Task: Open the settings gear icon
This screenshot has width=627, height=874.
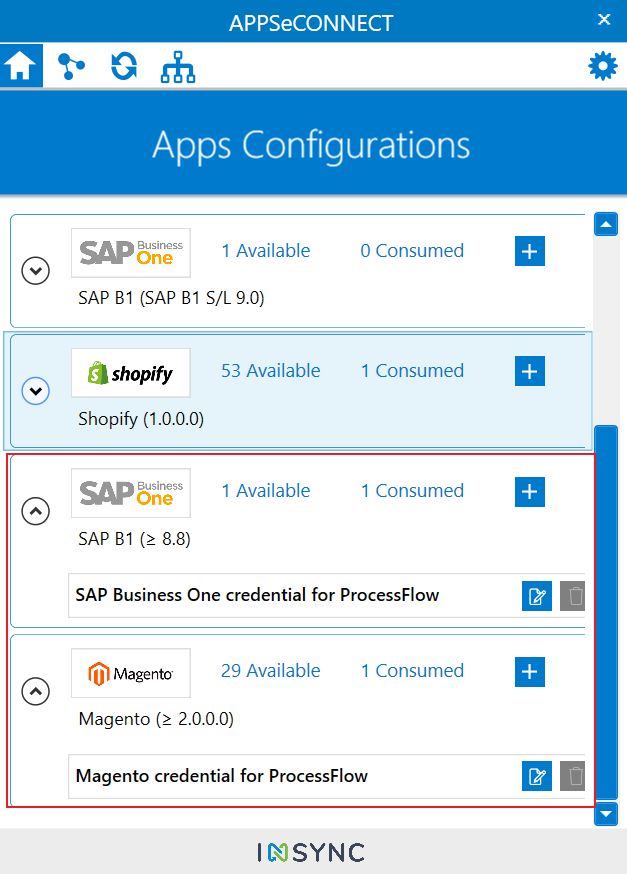Action: (602, 65)
